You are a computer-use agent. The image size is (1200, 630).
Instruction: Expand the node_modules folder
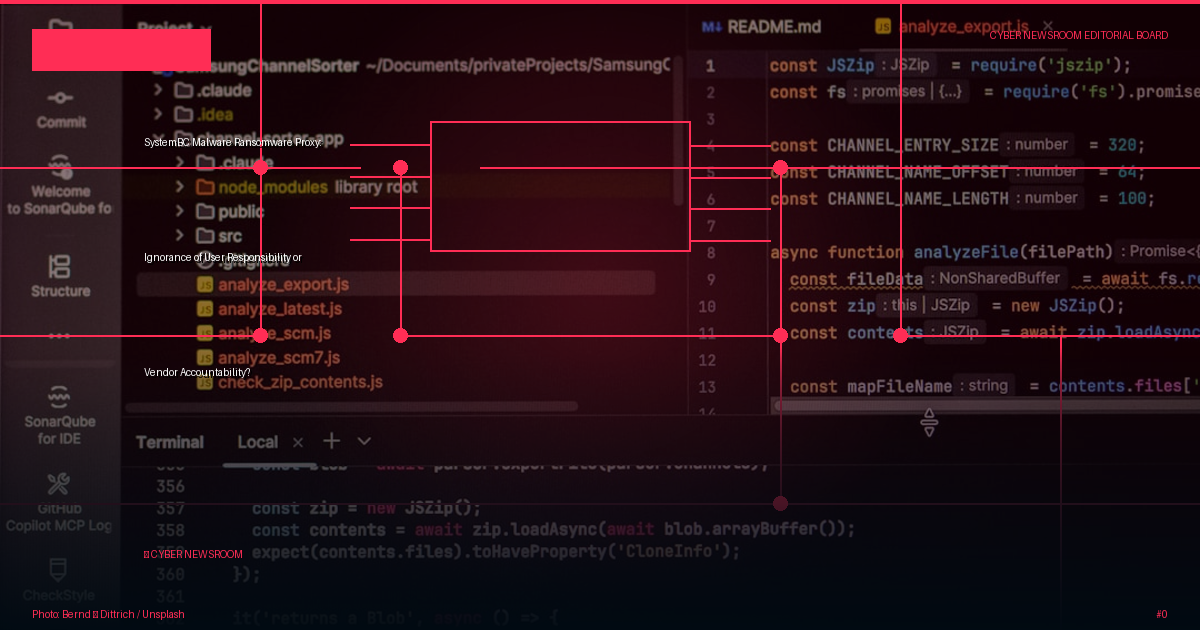click(179, 187)
